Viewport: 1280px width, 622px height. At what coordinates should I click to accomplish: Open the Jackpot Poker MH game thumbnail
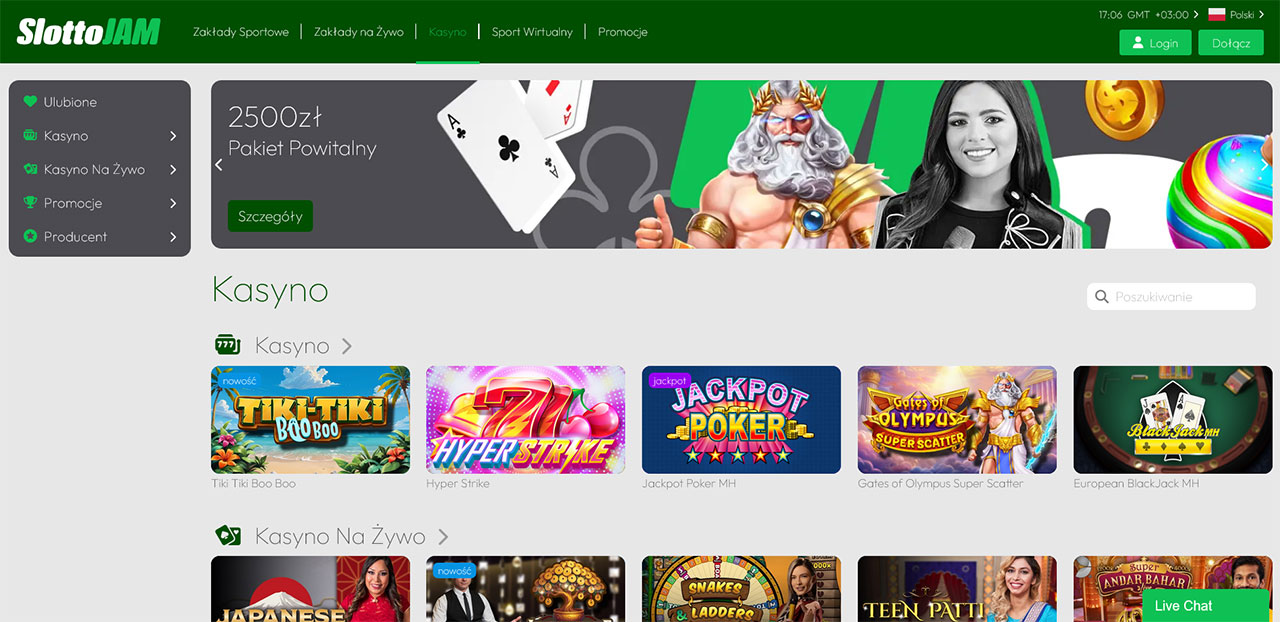coord(741,419)
